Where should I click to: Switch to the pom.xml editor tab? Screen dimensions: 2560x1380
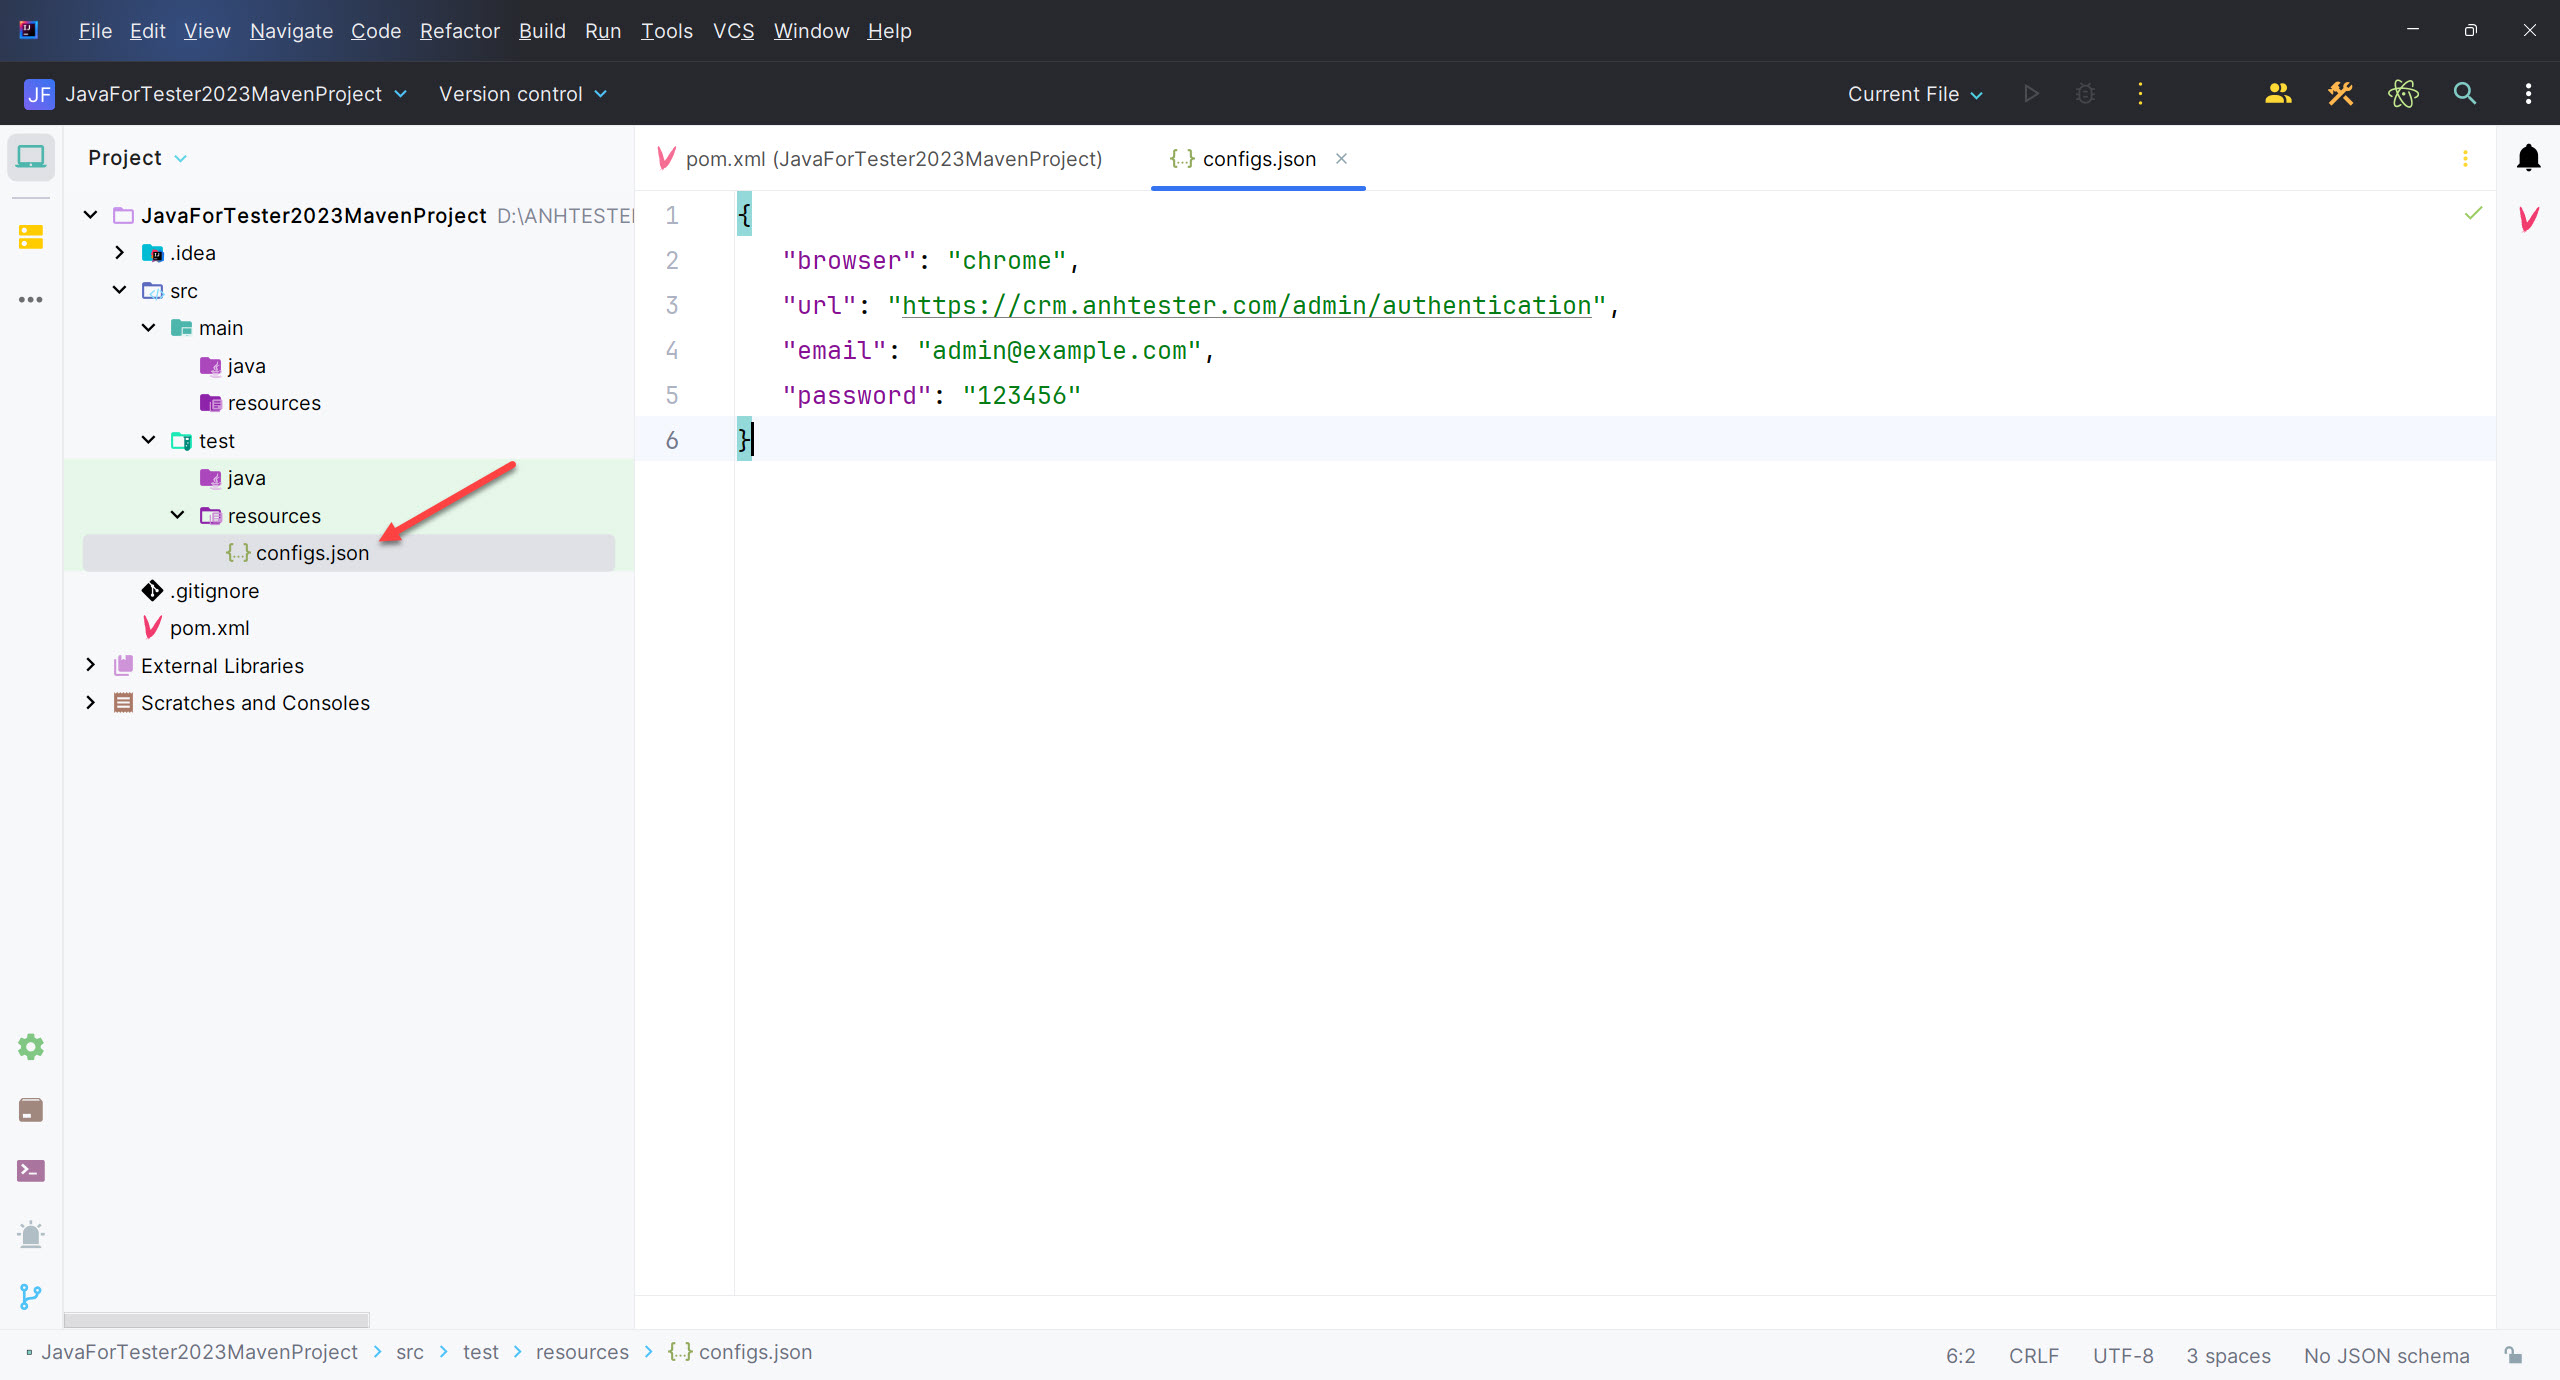tap(880, 158)
